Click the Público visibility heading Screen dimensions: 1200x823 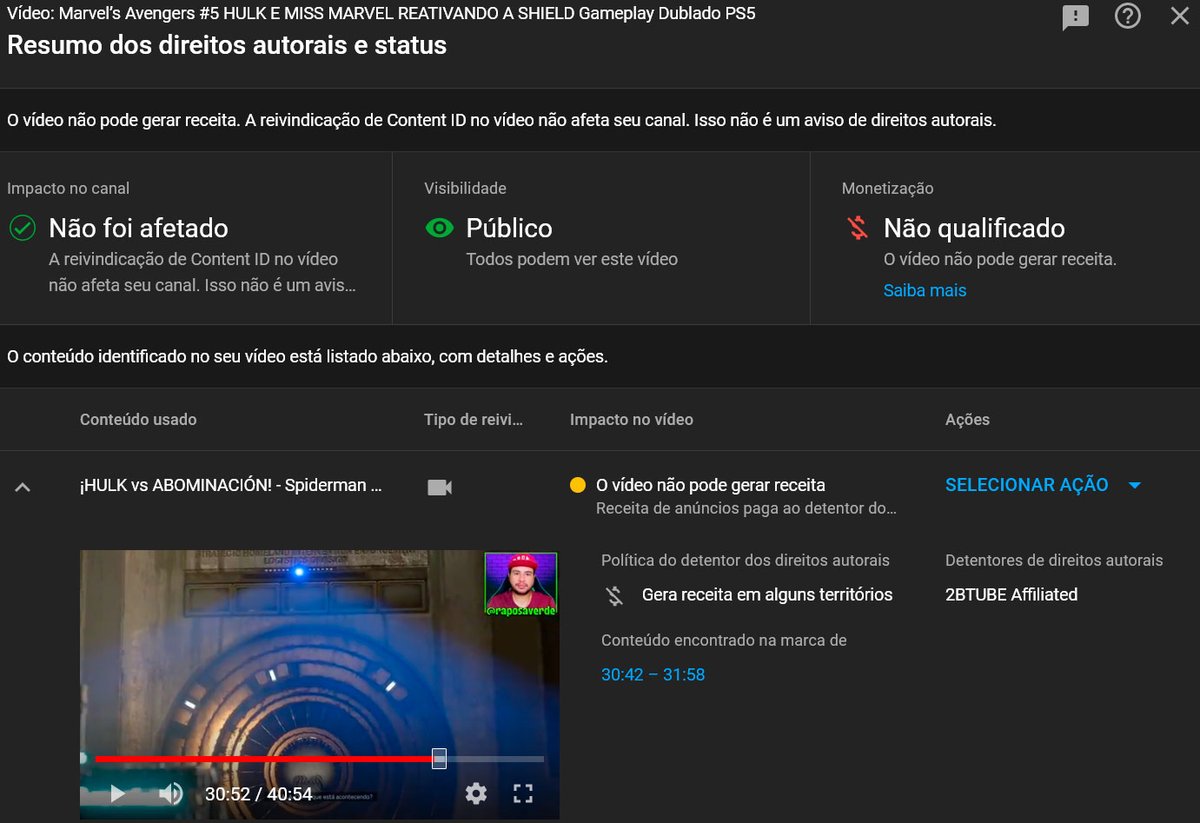509,228
